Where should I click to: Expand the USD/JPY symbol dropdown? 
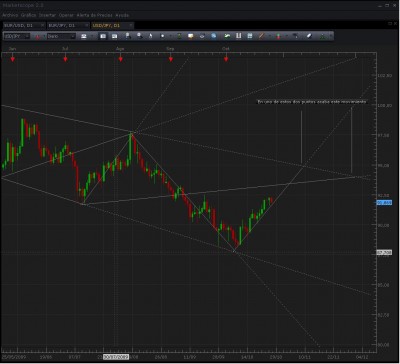[27, 36]
